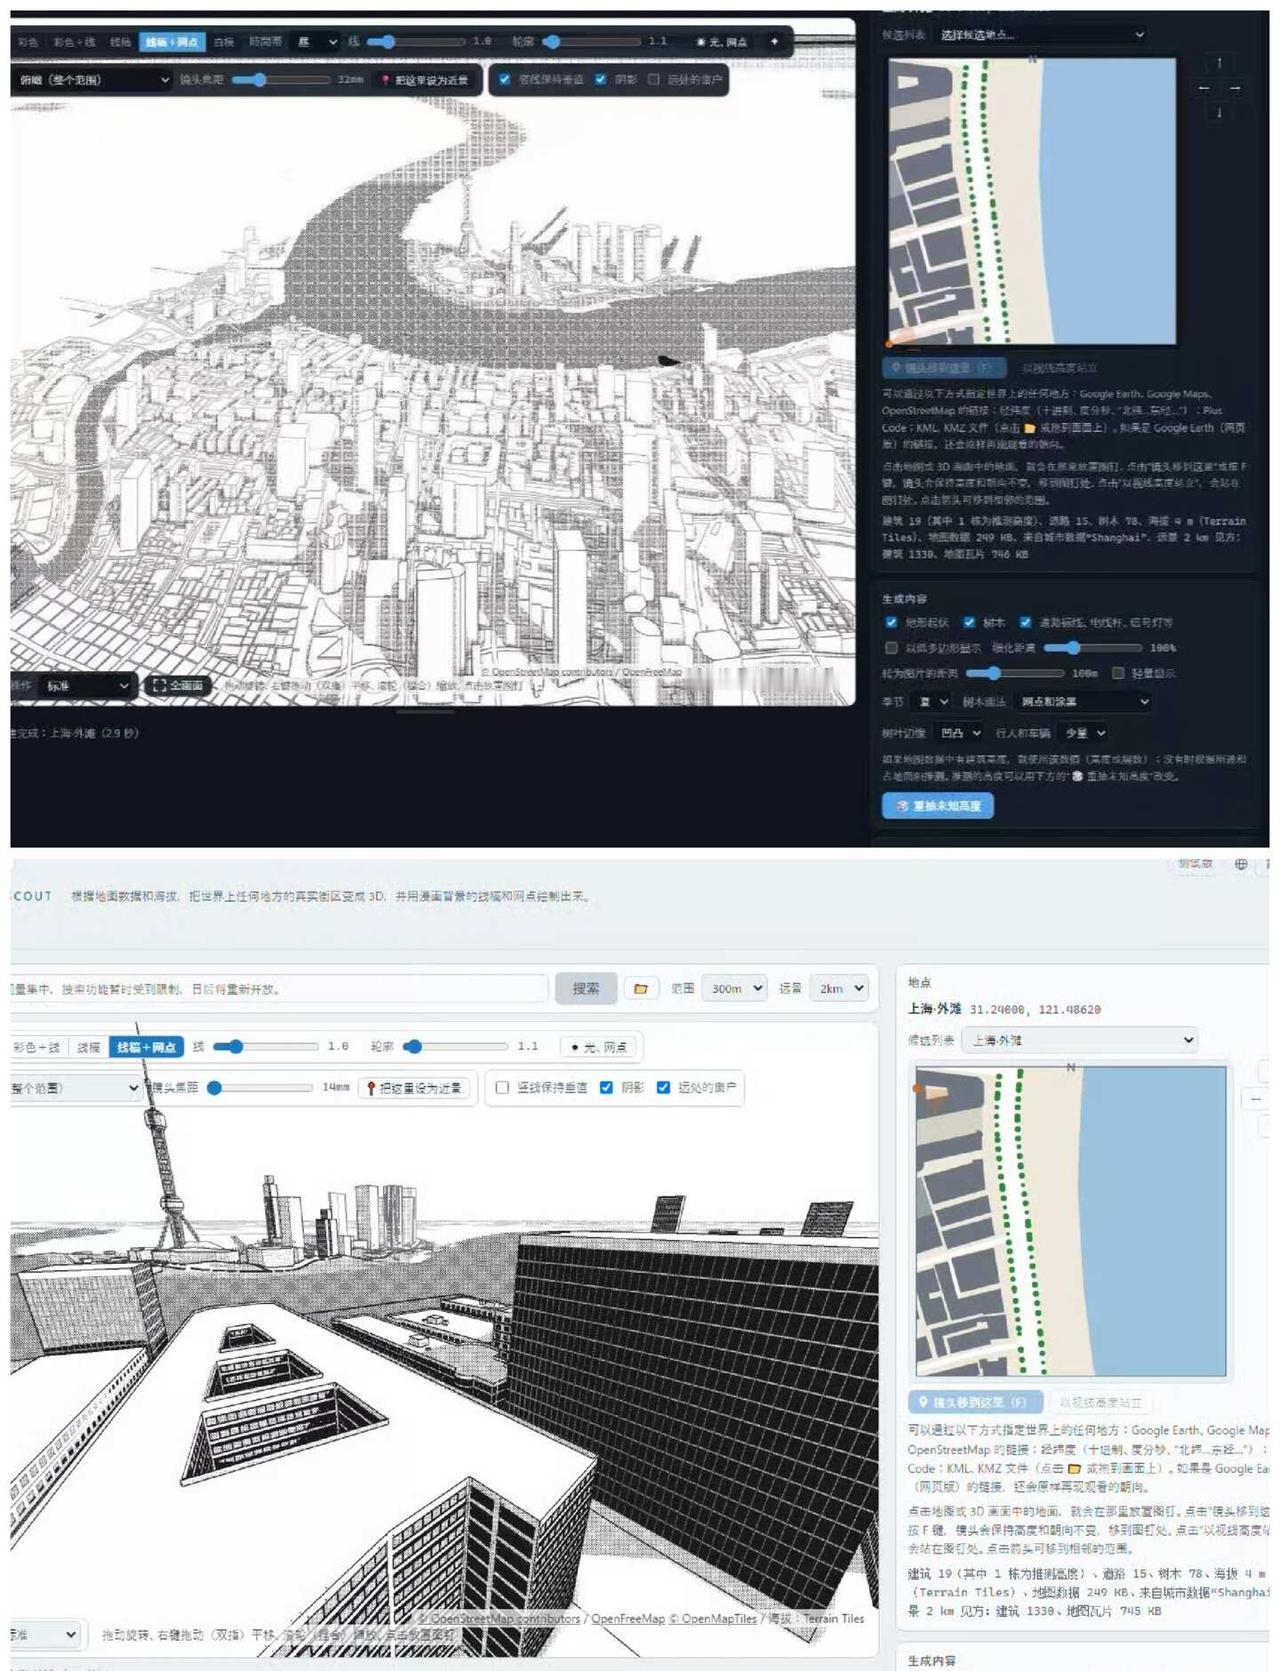Open 候选列表 上海·外滩 dropdown

pyautogui.click(x=1081, y=1040)
